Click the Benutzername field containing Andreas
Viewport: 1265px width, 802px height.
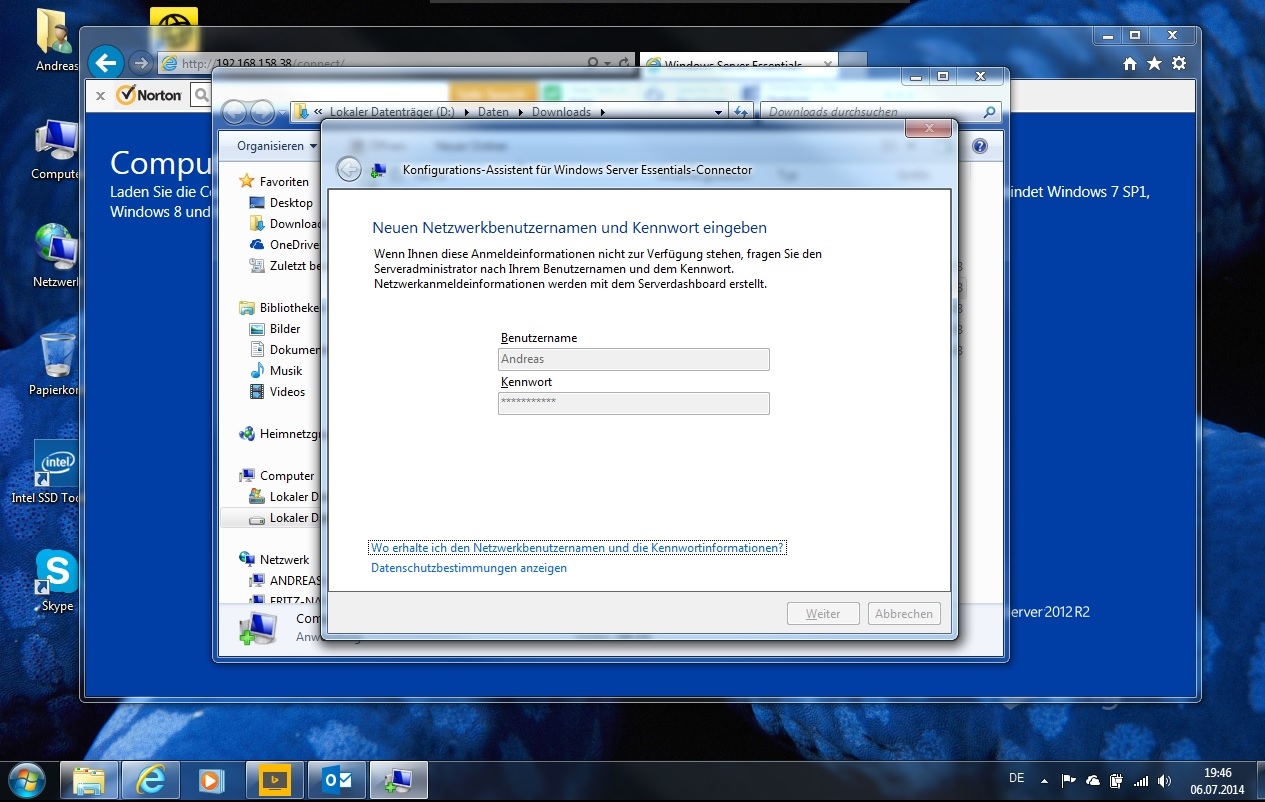(634, 359)
